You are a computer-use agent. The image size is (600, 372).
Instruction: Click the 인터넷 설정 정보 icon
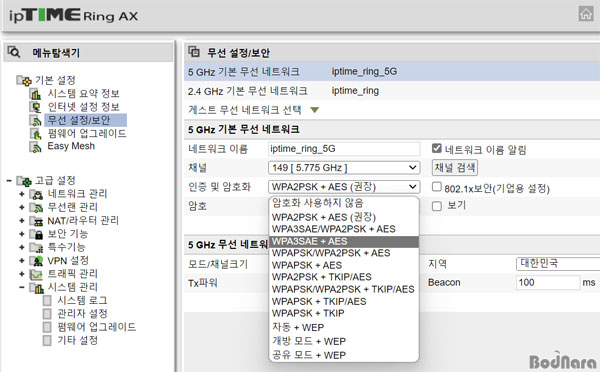36,107
